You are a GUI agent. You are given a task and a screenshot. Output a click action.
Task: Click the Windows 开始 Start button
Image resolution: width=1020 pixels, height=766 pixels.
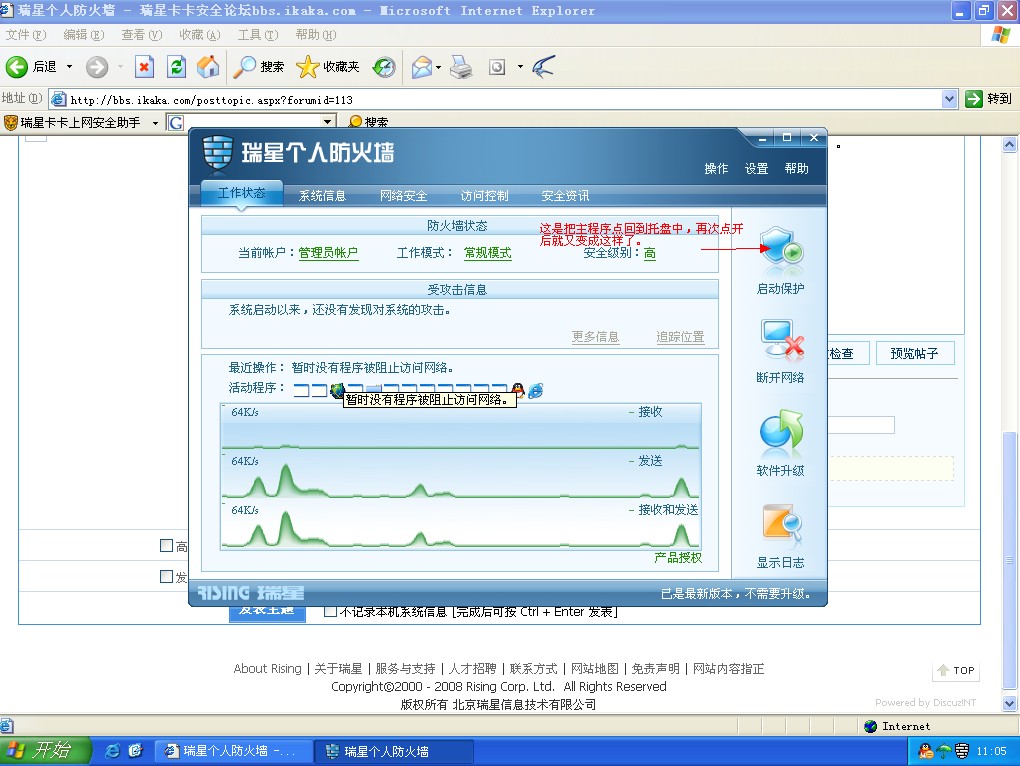pos(45,750)
